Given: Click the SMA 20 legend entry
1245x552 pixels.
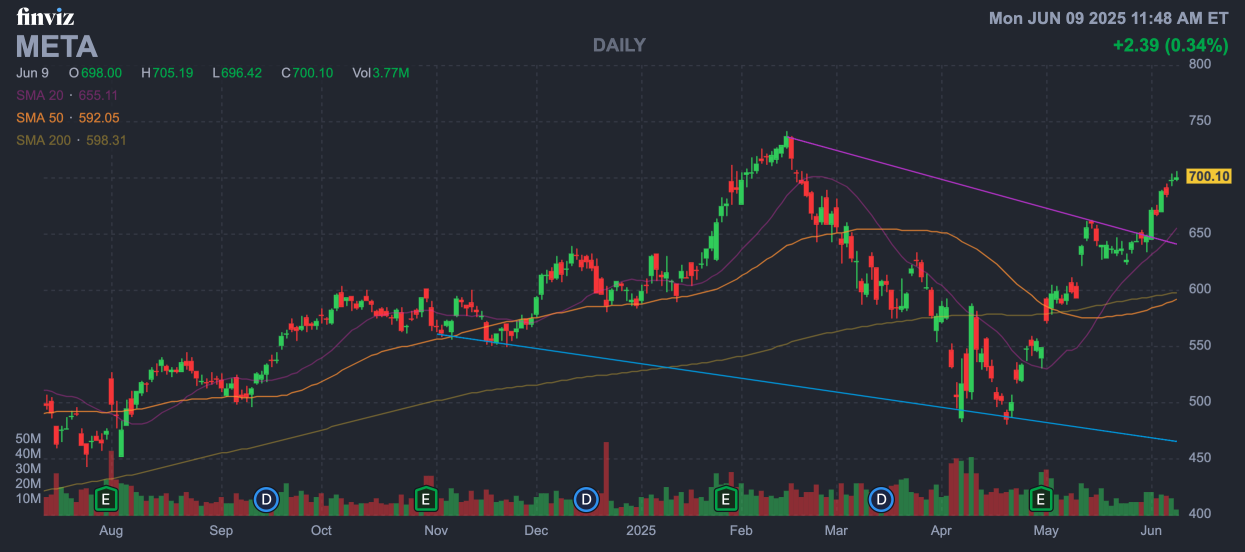Looking at the screenshot, I should (x=67, y=95).
